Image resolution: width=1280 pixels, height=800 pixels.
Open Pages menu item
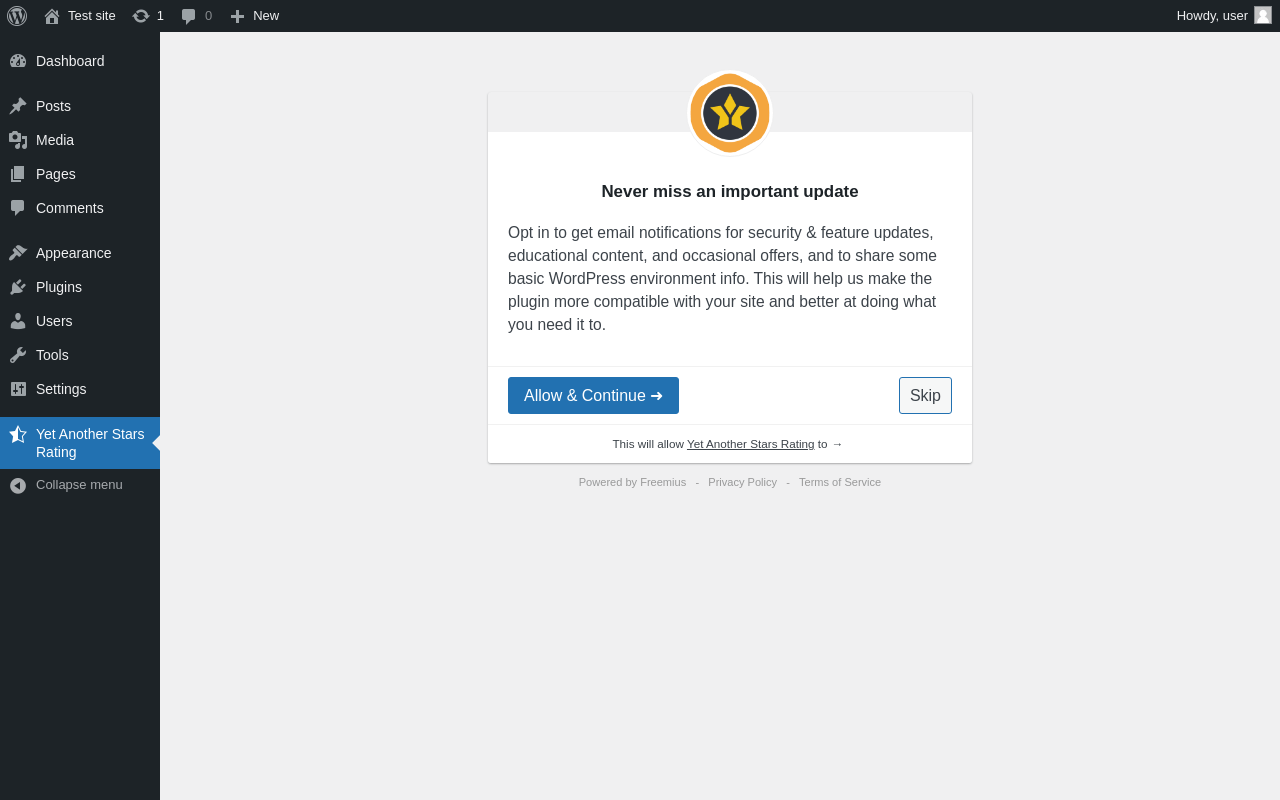coord(80,174)
